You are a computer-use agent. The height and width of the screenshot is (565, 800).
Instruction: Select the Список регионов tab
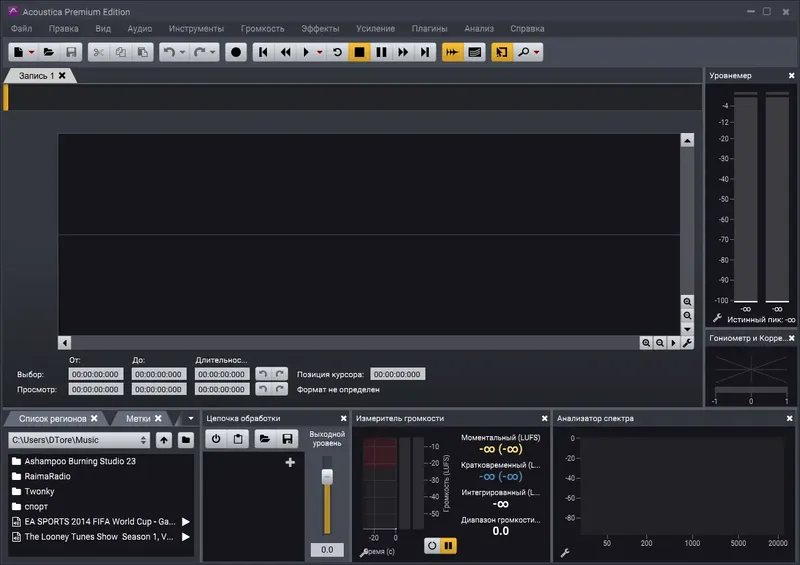(53, 419)
